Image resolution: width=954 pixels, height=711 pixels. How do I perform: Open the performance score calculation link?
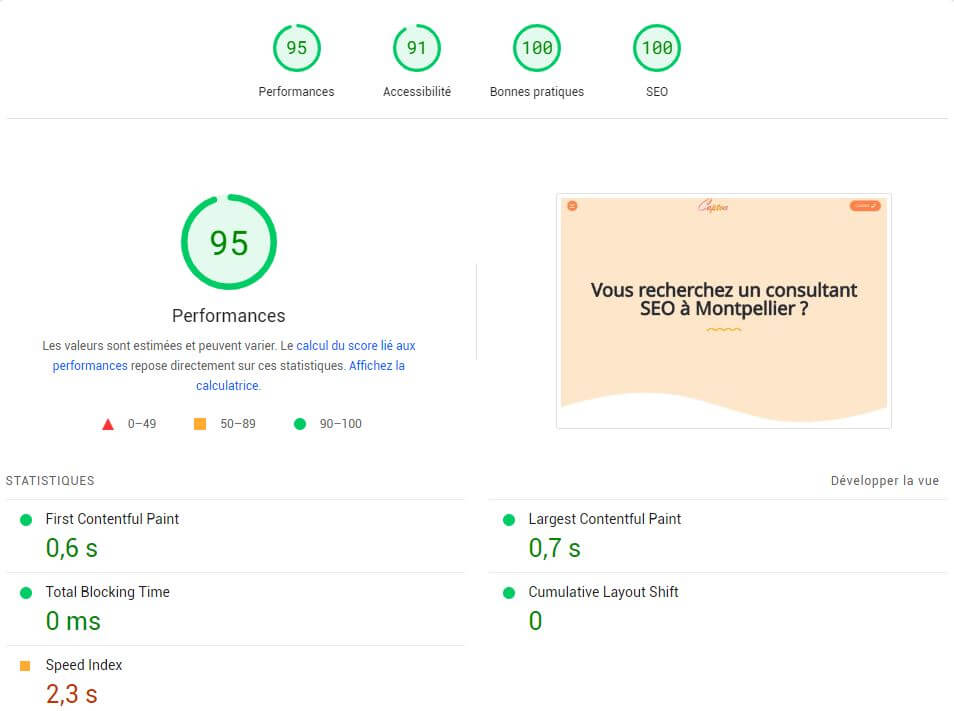click(x=355, y=346)
